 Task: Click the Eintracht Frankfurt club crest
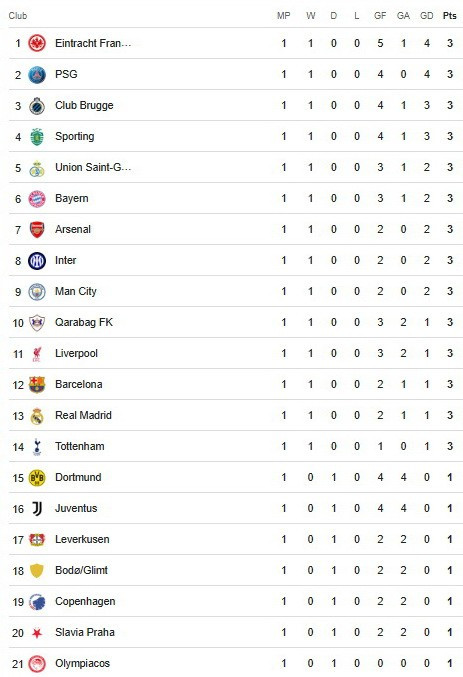pyautogui.click(x=37, y=44)
